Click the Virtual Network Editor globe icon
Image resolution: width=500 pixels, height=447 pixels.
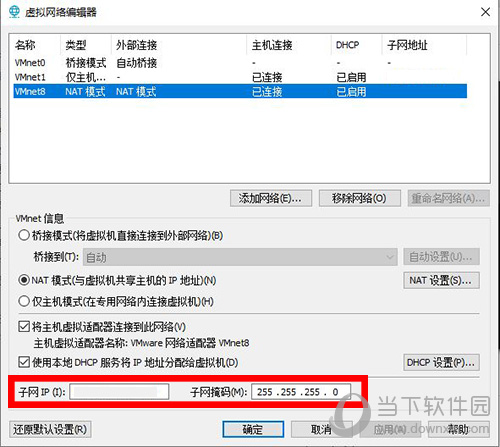tap(14, 12)
